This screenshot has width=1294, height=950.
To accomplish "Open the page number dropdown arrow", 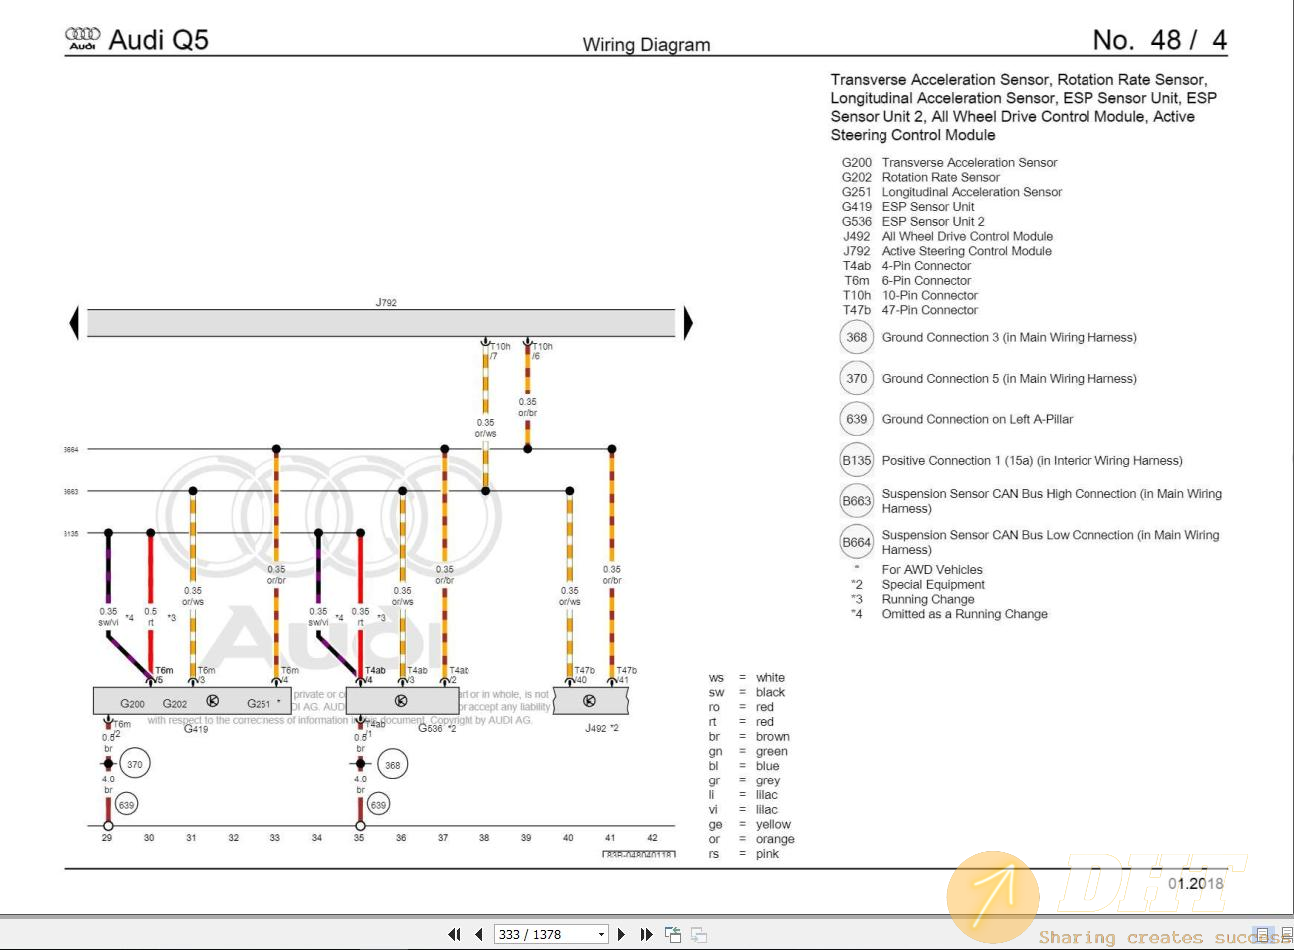I will (602, 934).
